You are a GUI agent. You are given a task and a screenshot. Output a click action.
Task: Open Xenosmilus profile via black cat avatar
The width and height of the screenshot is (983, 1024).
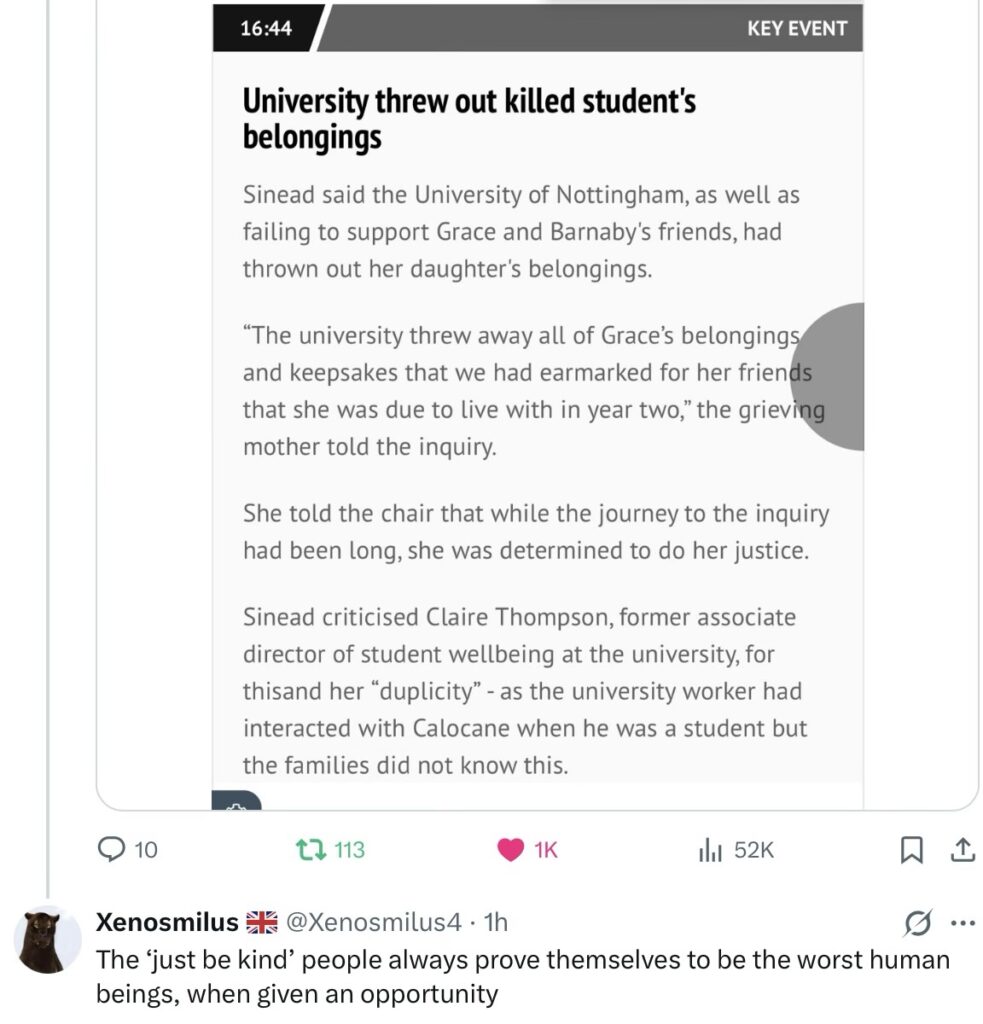tap(47, 940)
